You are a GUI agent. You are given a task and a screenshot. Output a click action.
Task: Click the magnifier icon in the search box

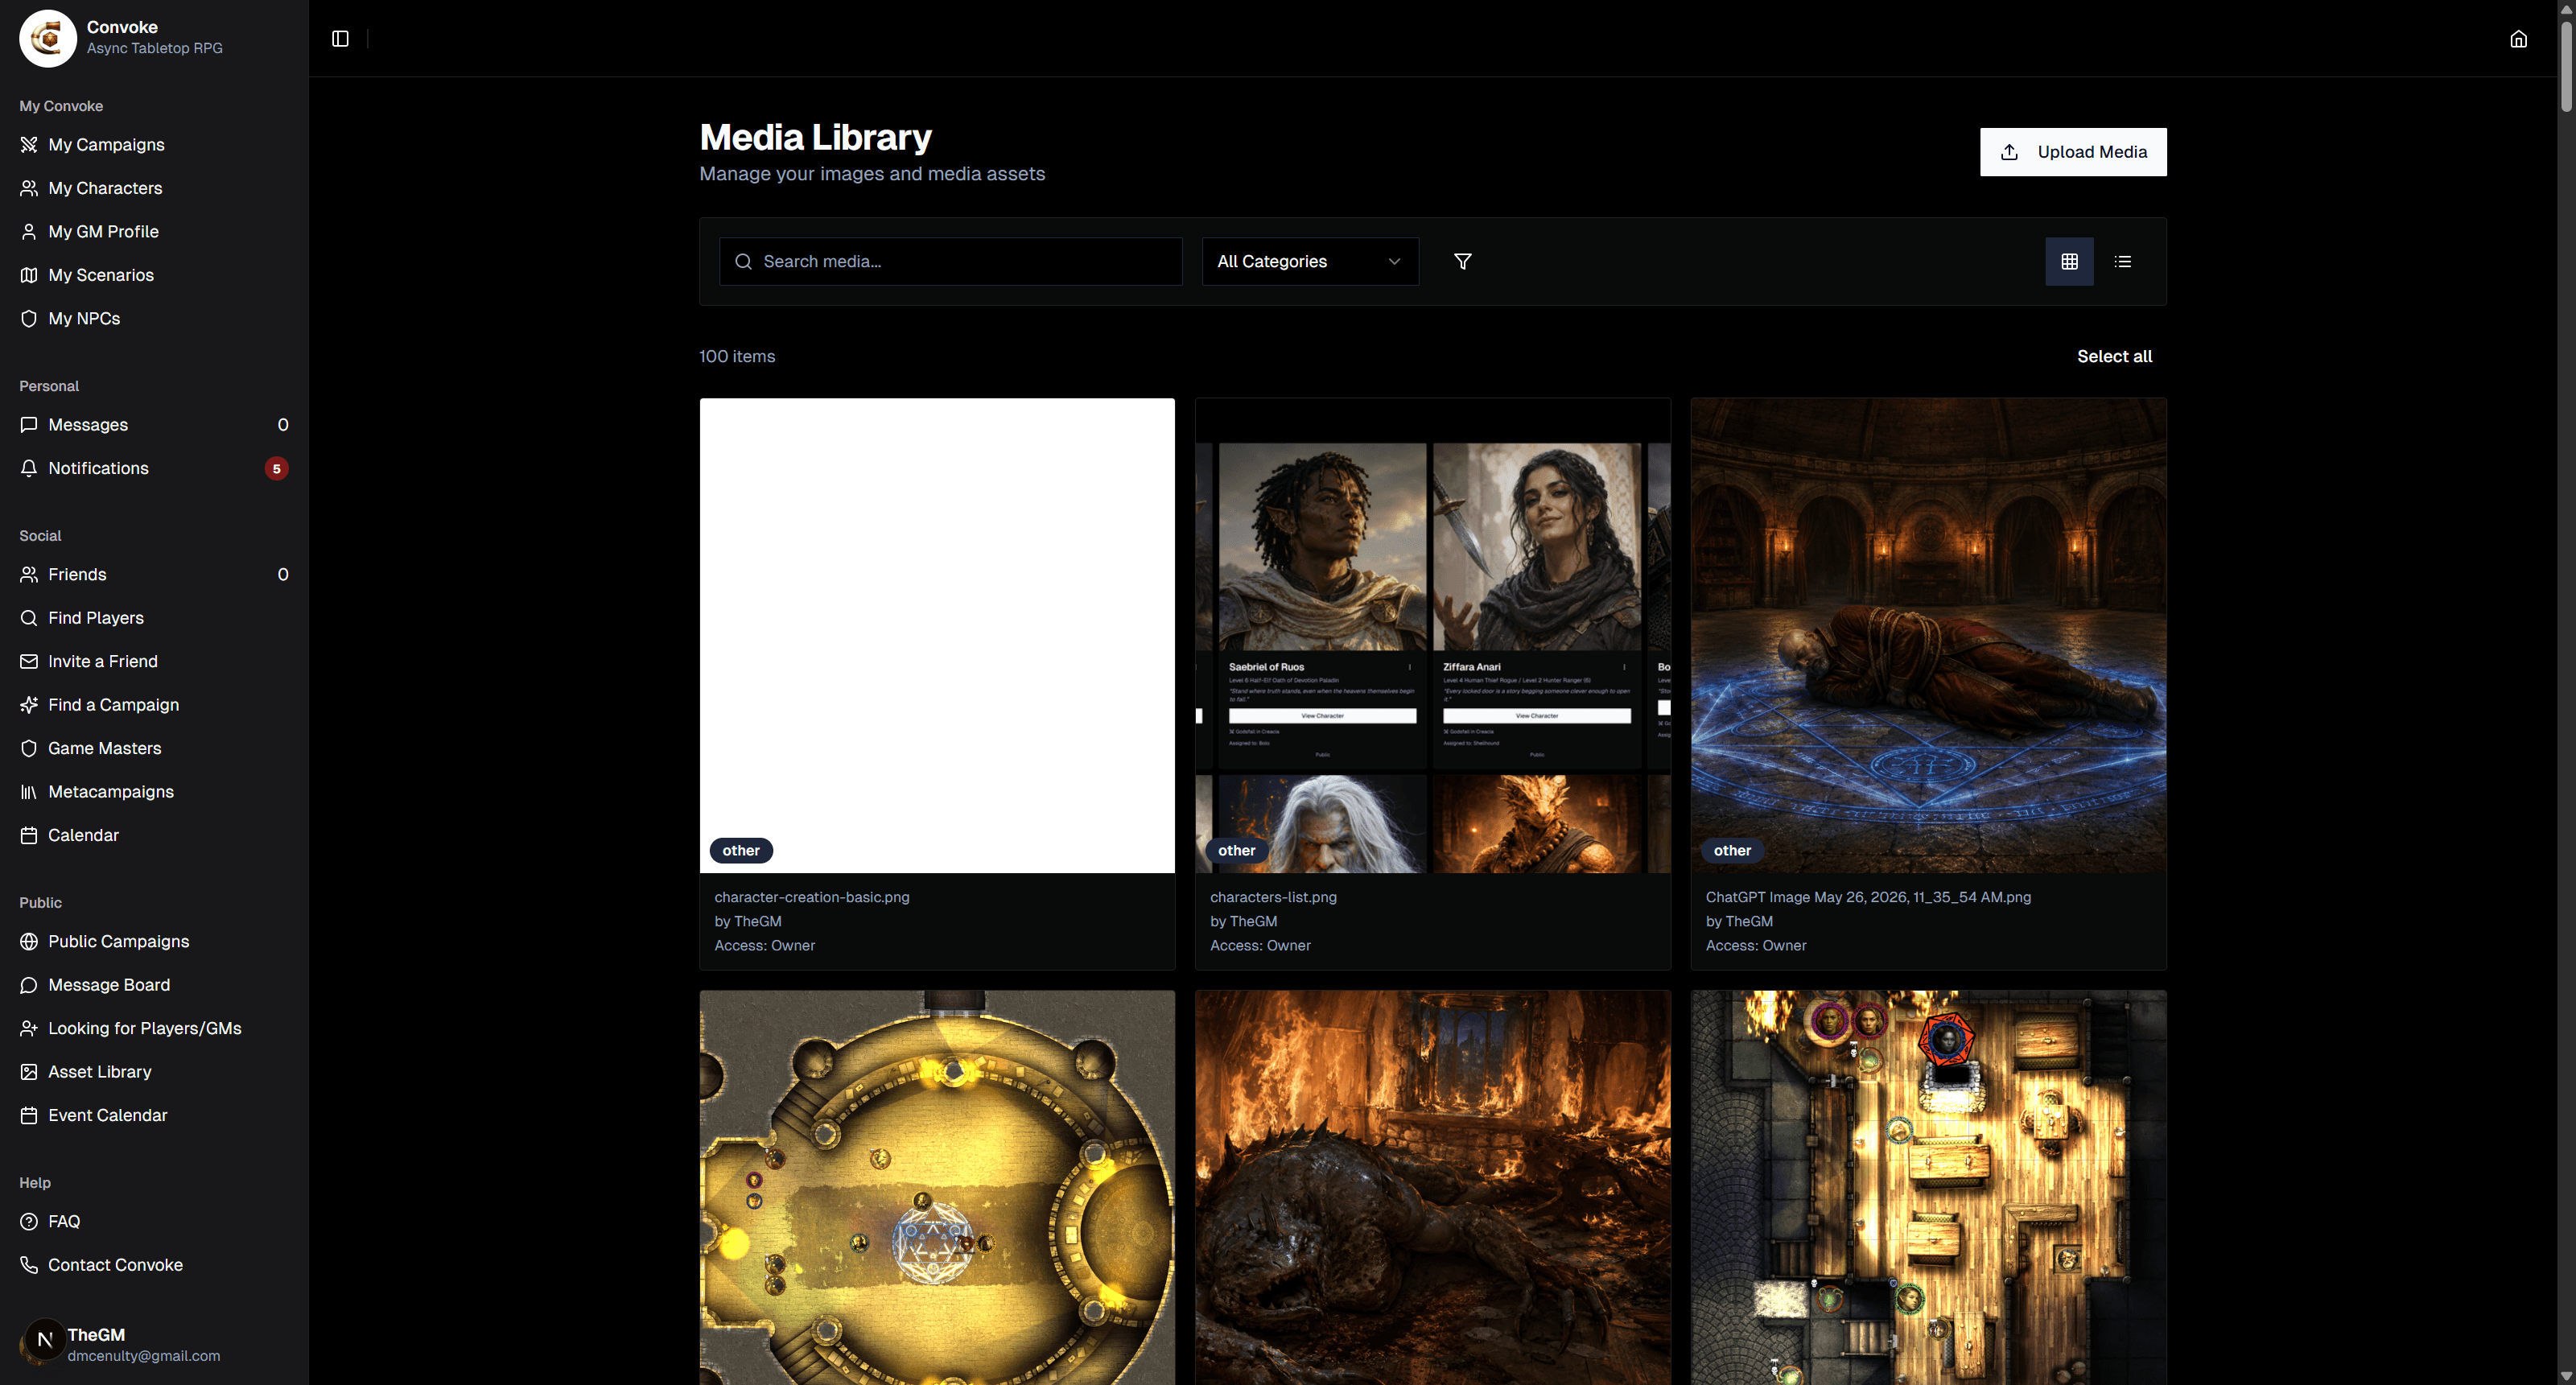click(743, 261)
